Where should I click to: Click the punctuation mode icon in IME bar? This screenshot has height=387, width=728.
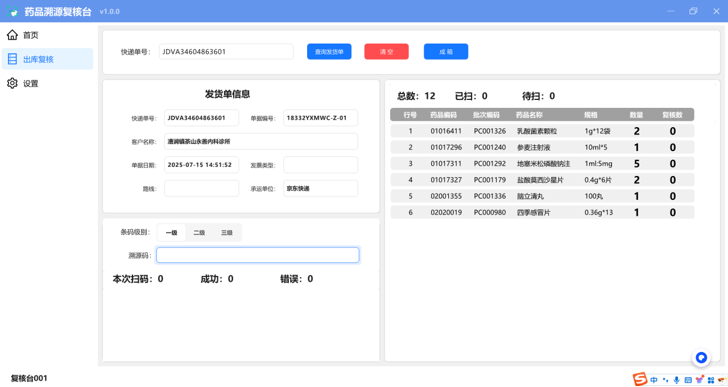point(665,380)
